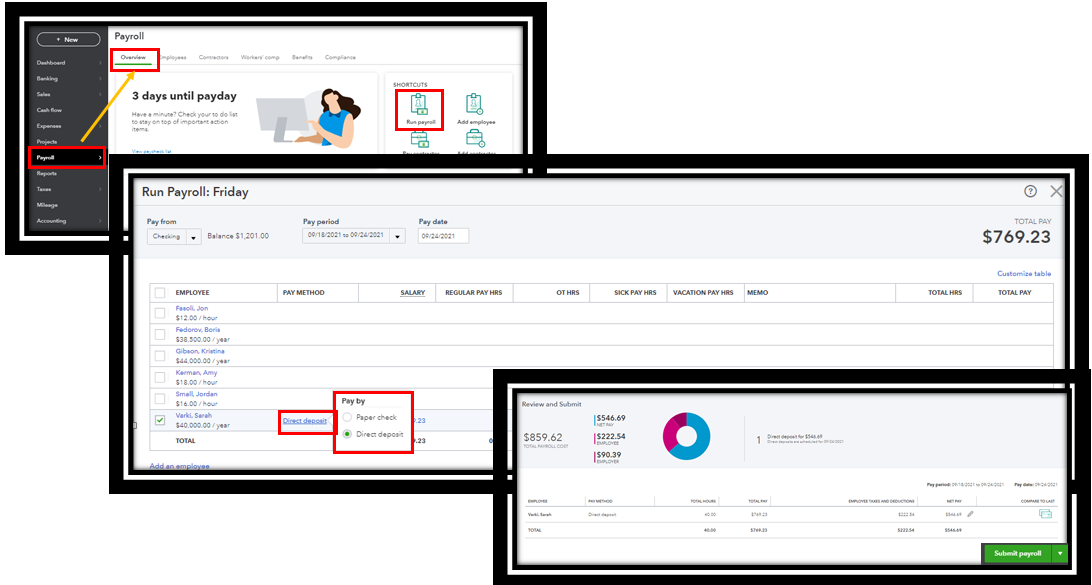Uncheck the box for Varki, Sarah

click(160, 420)
